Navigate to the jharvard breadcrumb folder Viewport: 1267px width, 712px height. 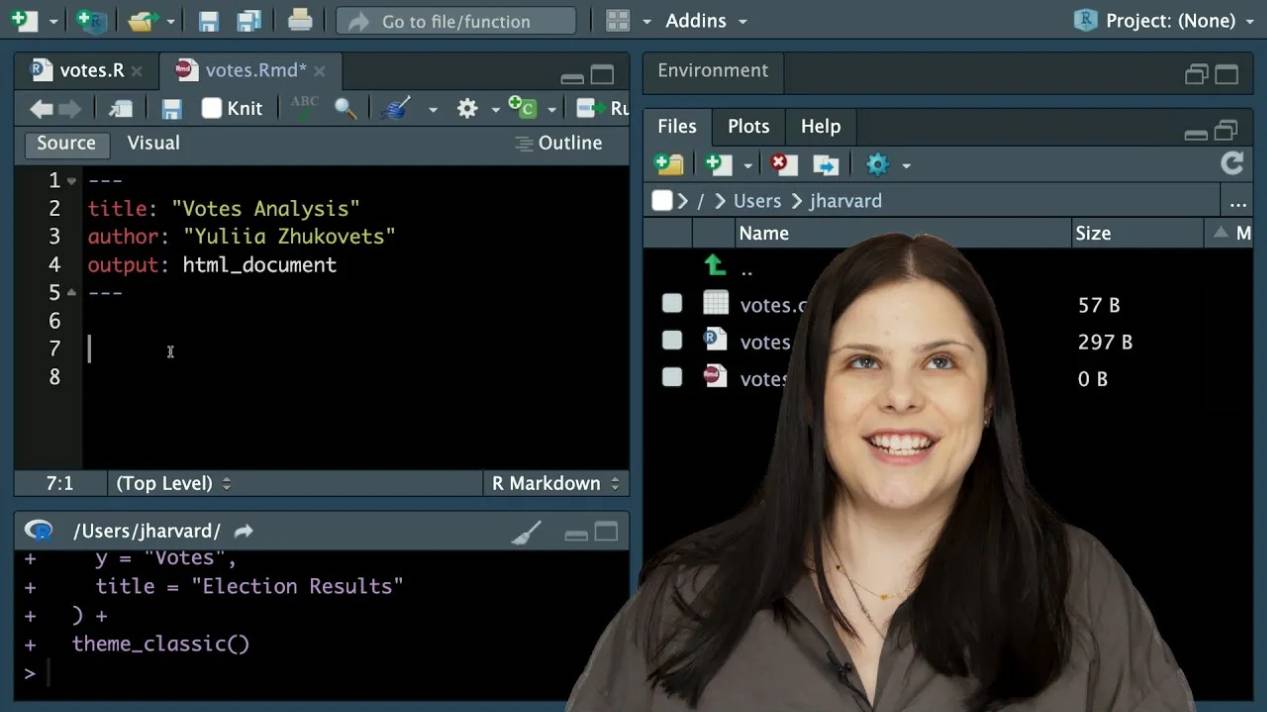(x=846, y=201)
